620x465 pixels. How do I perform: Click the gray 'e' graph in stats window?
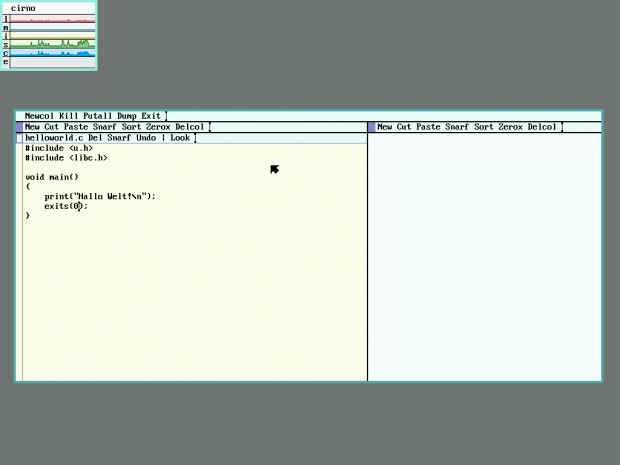(52, 62)
